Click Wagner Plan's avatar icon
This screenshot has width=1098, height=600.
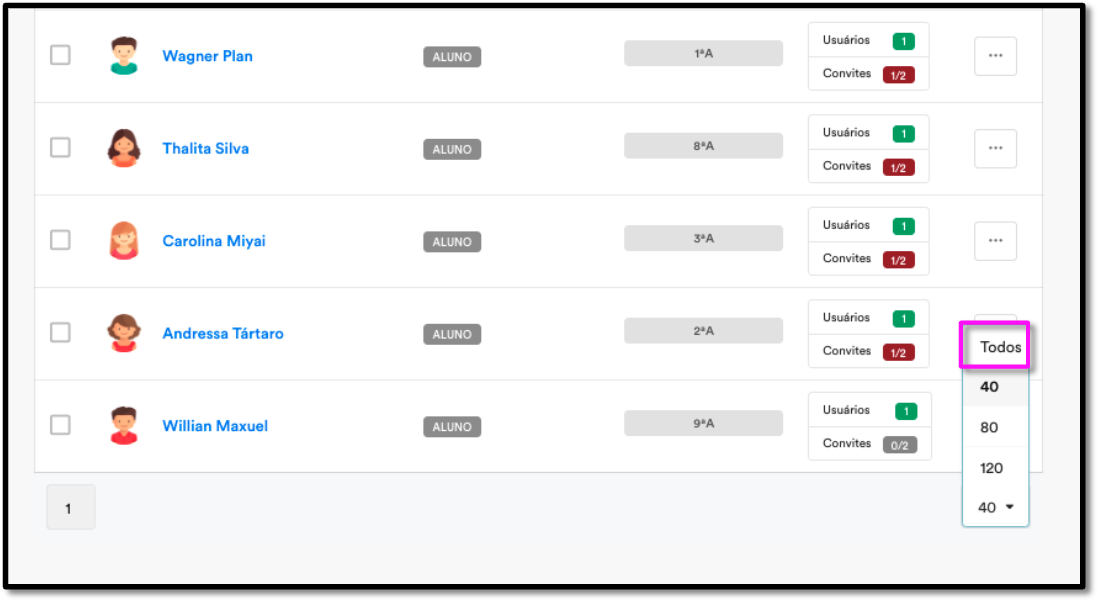click(124, 56)
